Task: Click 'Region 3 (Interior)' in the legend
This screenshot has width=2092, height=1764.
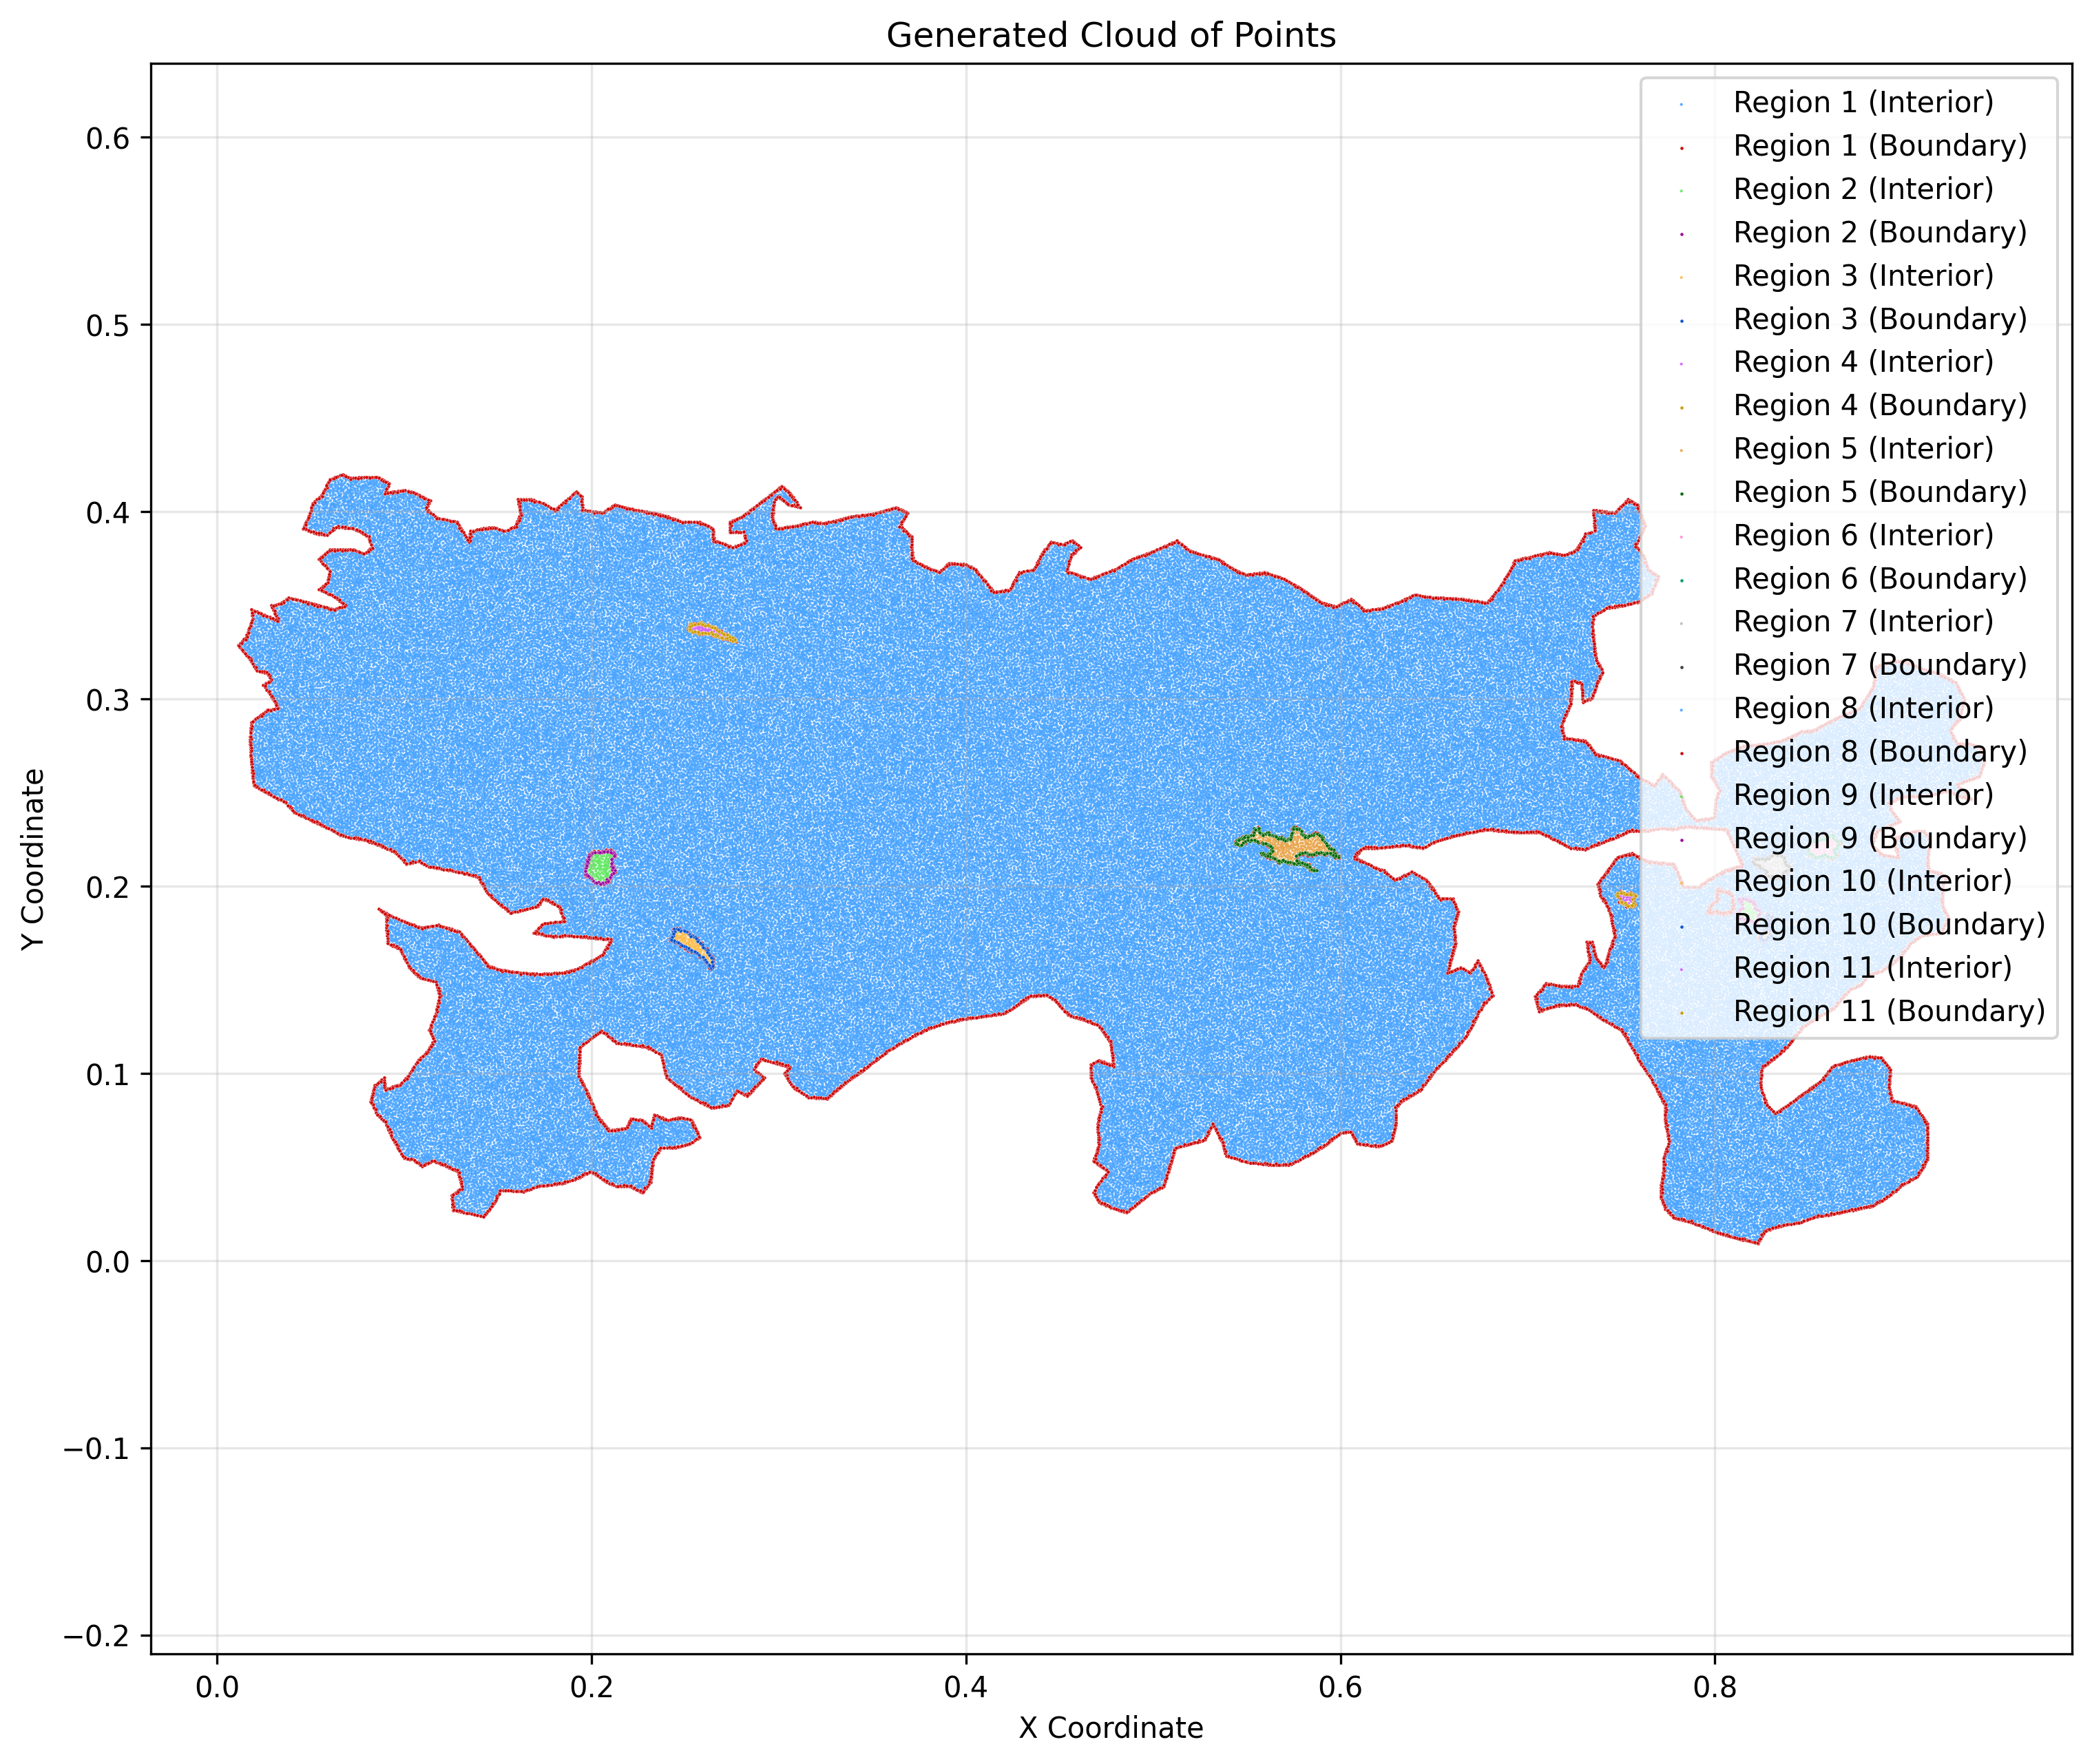Action: pos(1862,275)
